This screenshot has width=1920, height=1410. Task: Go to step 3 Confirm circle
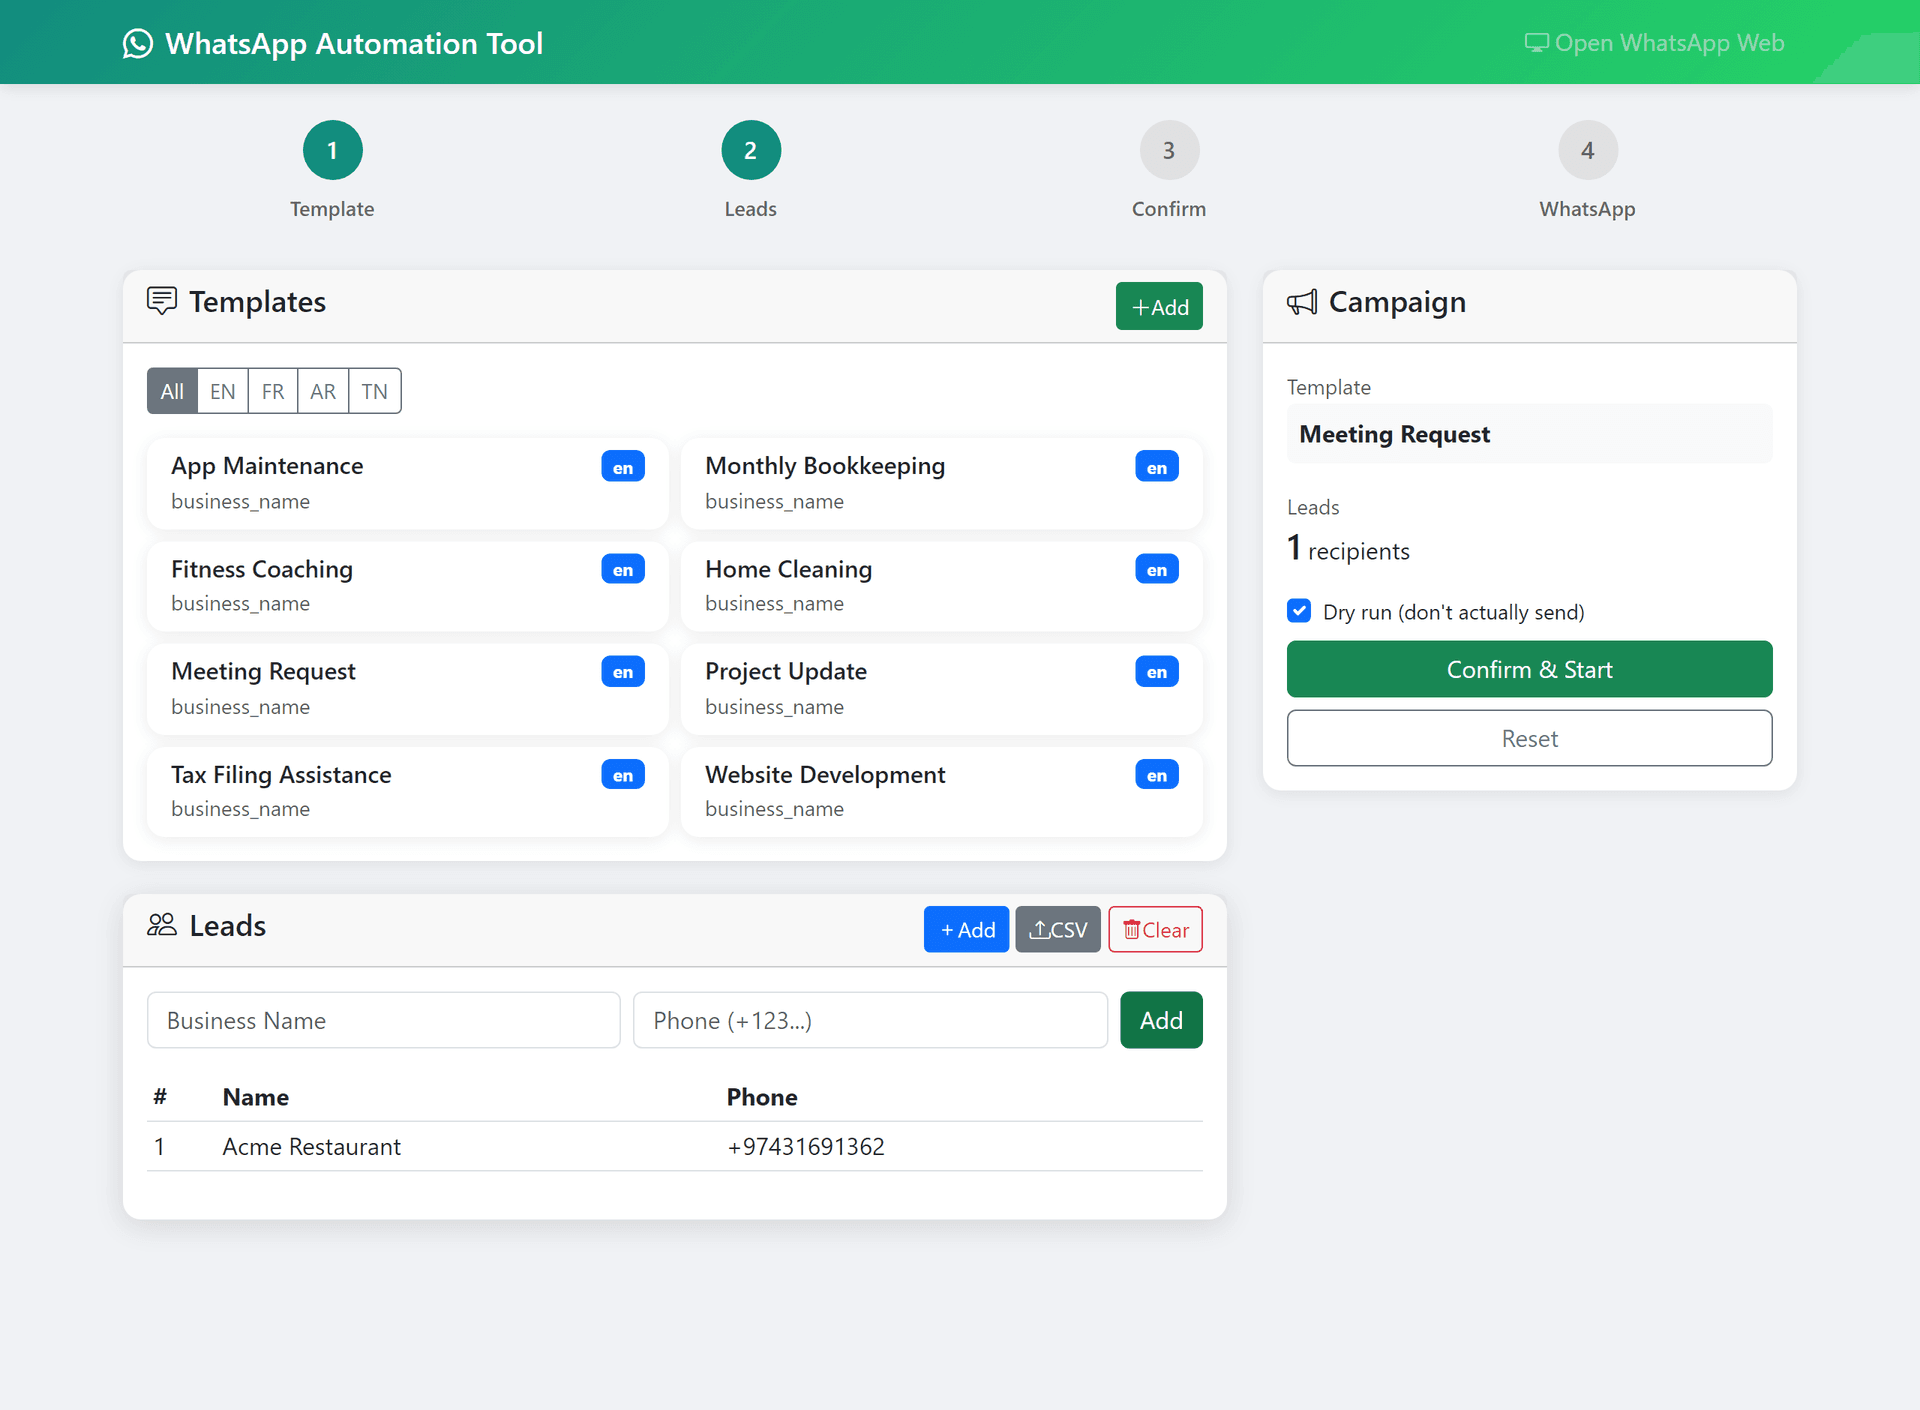(x=1169, y=150)
